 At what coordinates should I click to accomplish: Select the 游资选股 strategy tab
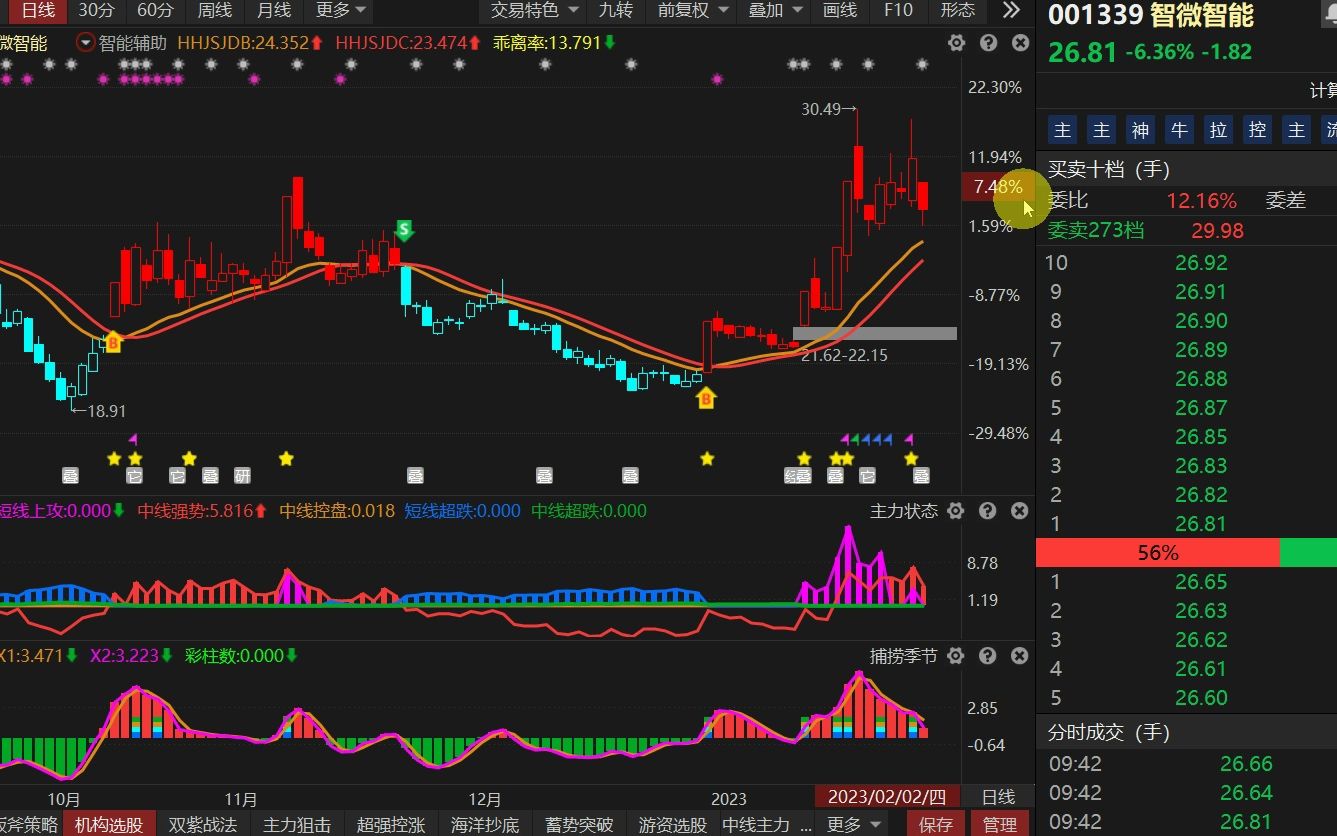tap(673, 825)
